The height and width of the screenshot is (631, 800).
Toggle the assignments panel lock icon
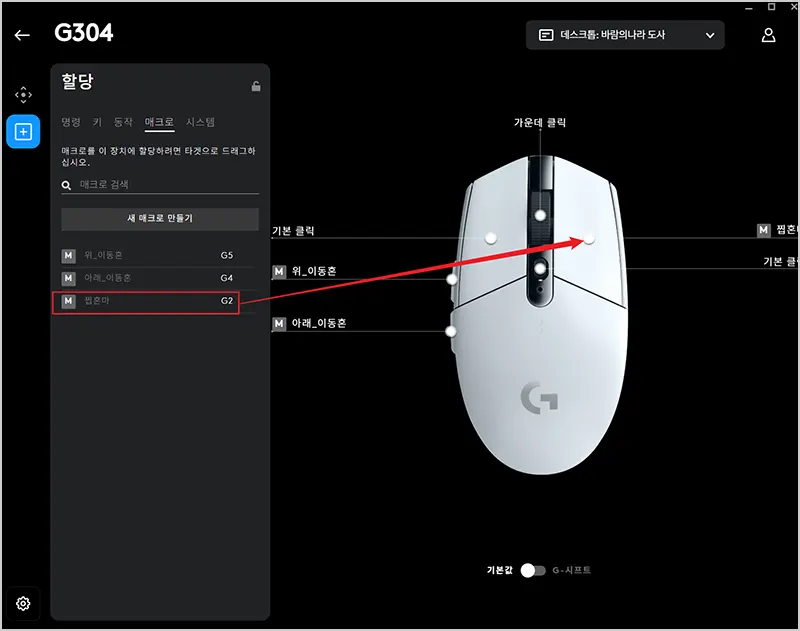pos(256,86)
